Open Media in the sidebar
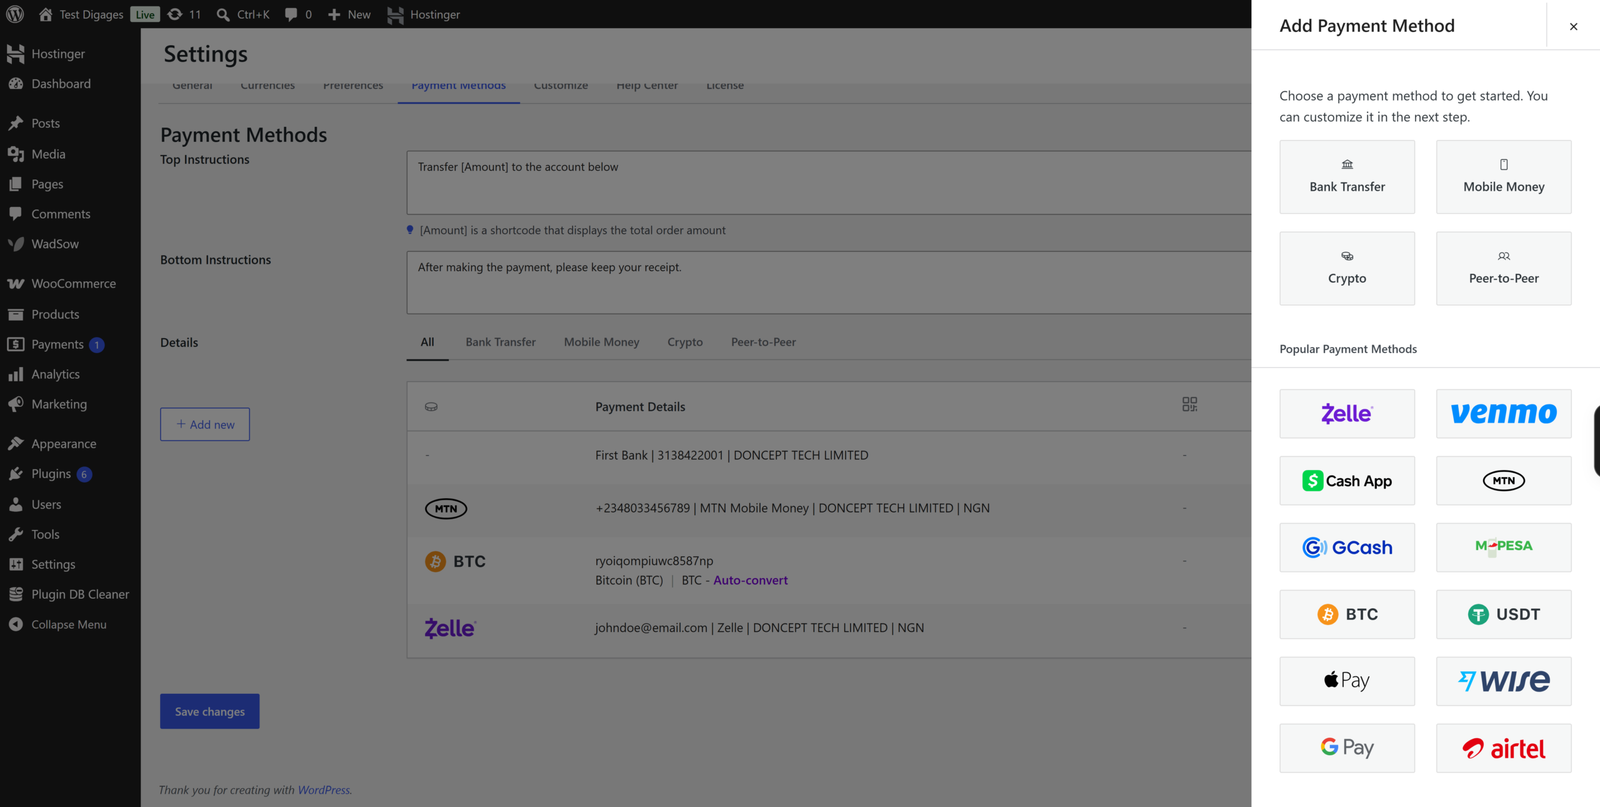This screenshot has height=807, width=1600. click(70, 154)
